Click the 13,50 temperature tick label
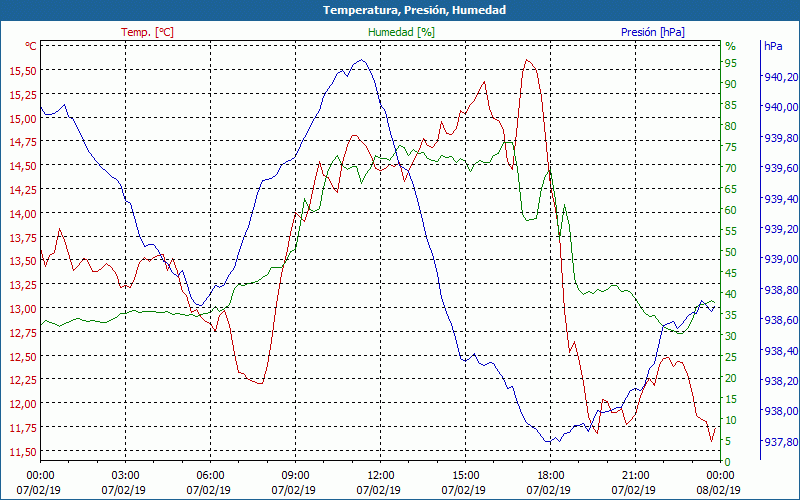 tap(23, 261)
